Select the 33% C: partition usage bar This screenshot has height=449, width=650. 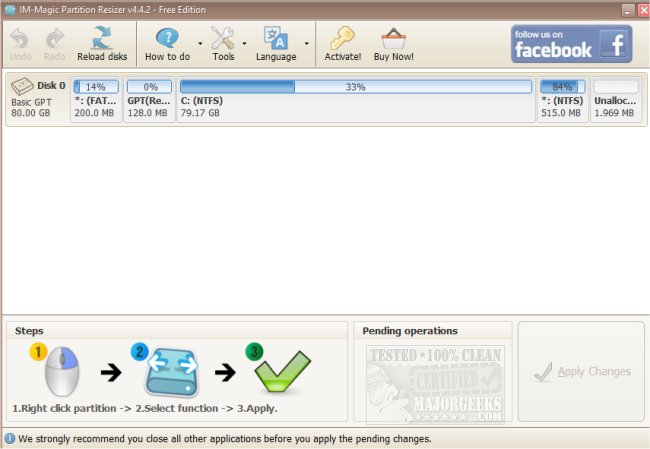356,87
